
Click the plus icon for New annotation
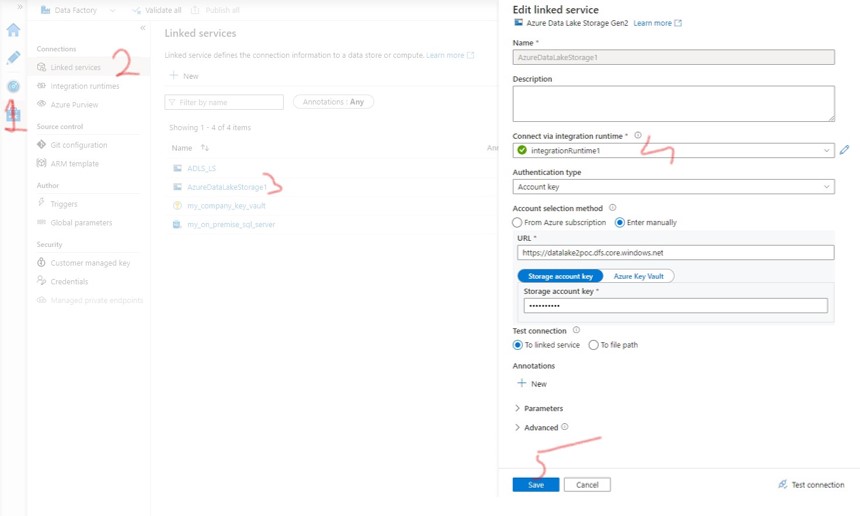(521, 384)
